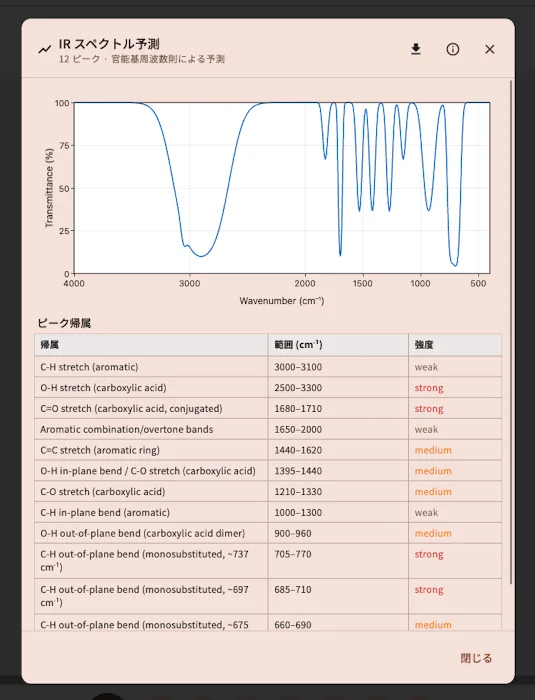Close the IR spectrum dialog with X
Screen dimensions: 535x700
click(x=490, y=49)
